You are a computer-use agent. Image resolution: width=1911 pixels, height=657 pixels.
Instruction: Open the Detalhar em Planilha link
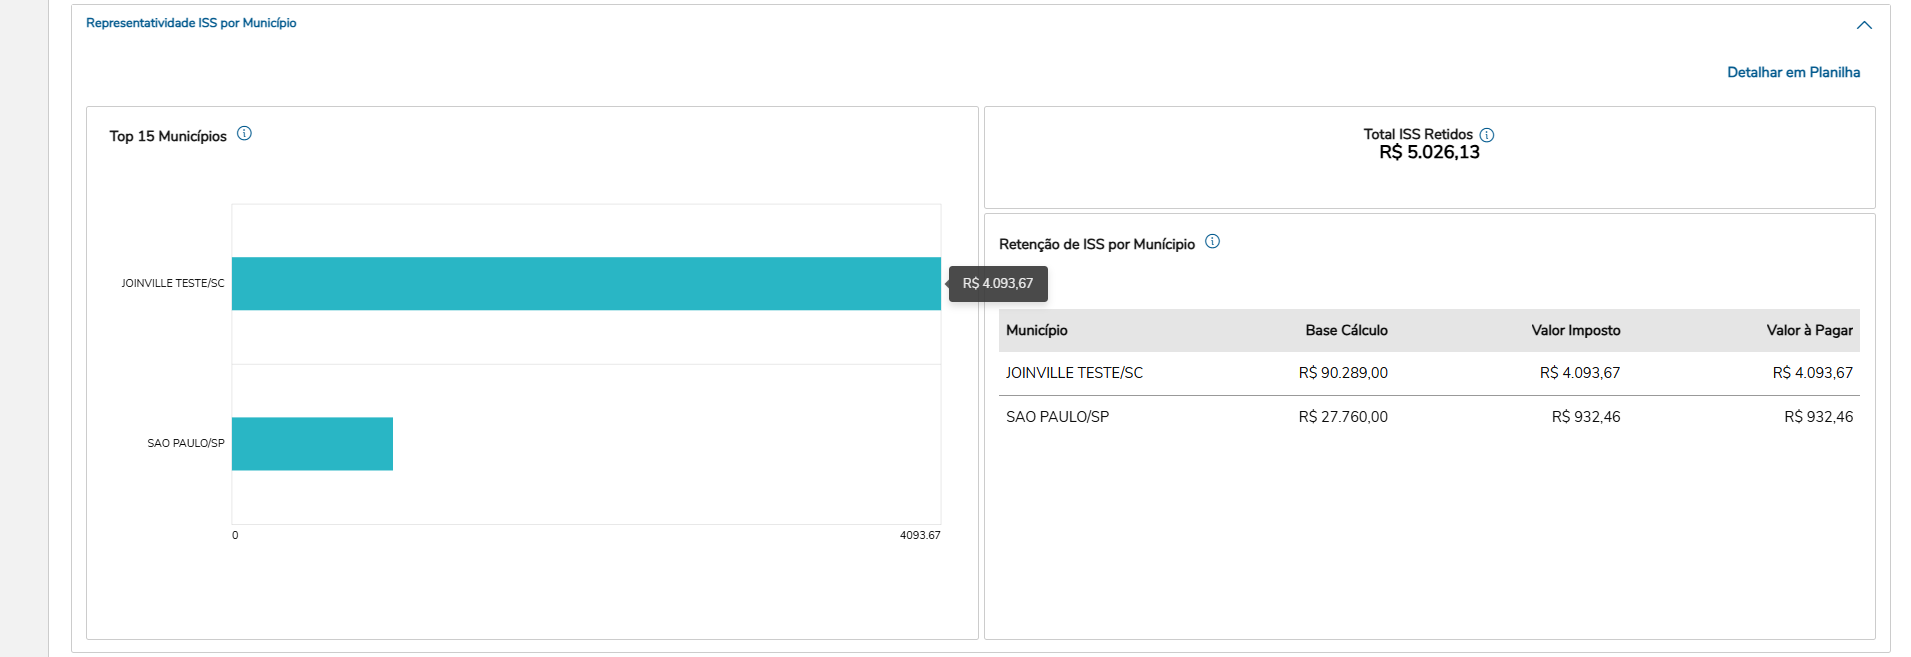point(1793,72)
